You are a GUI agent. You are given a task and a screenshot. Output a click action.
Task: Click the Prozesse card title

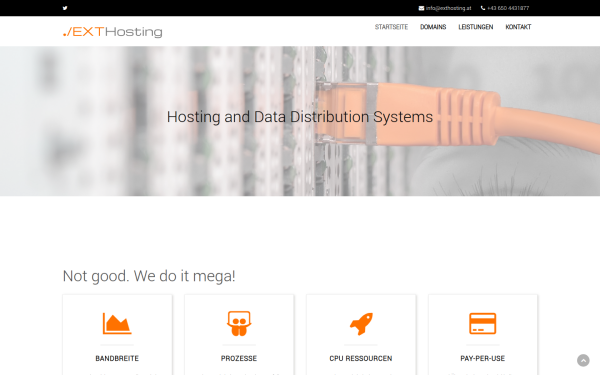tap(239, 359)
